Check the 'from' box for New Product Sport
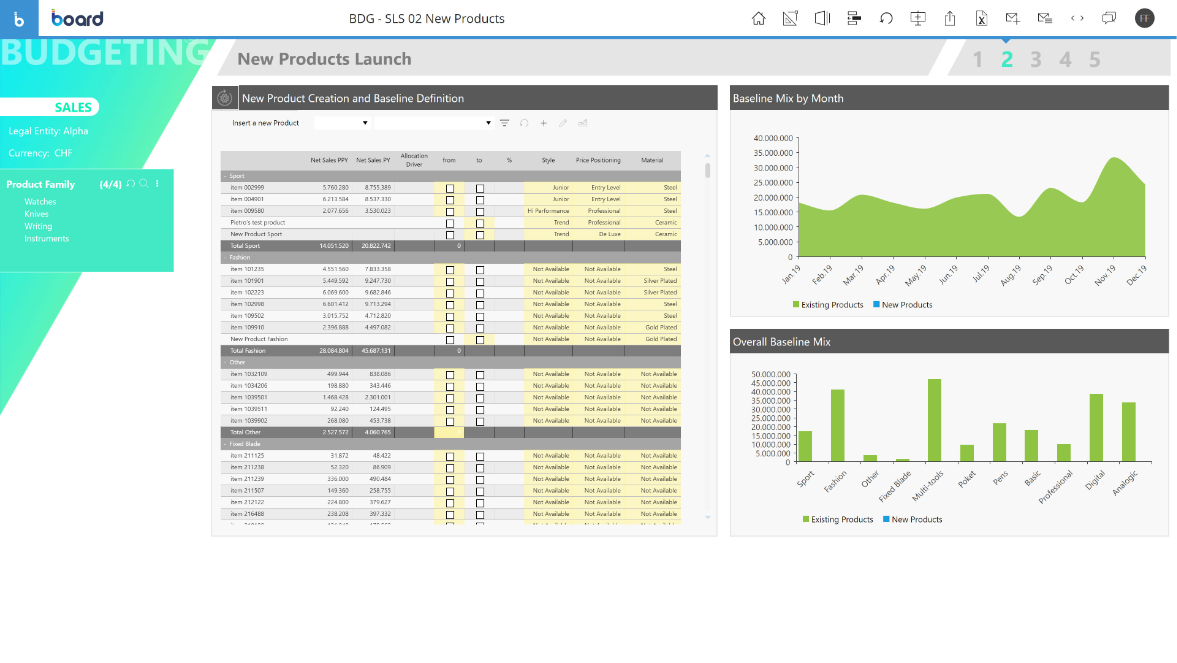 450,234
